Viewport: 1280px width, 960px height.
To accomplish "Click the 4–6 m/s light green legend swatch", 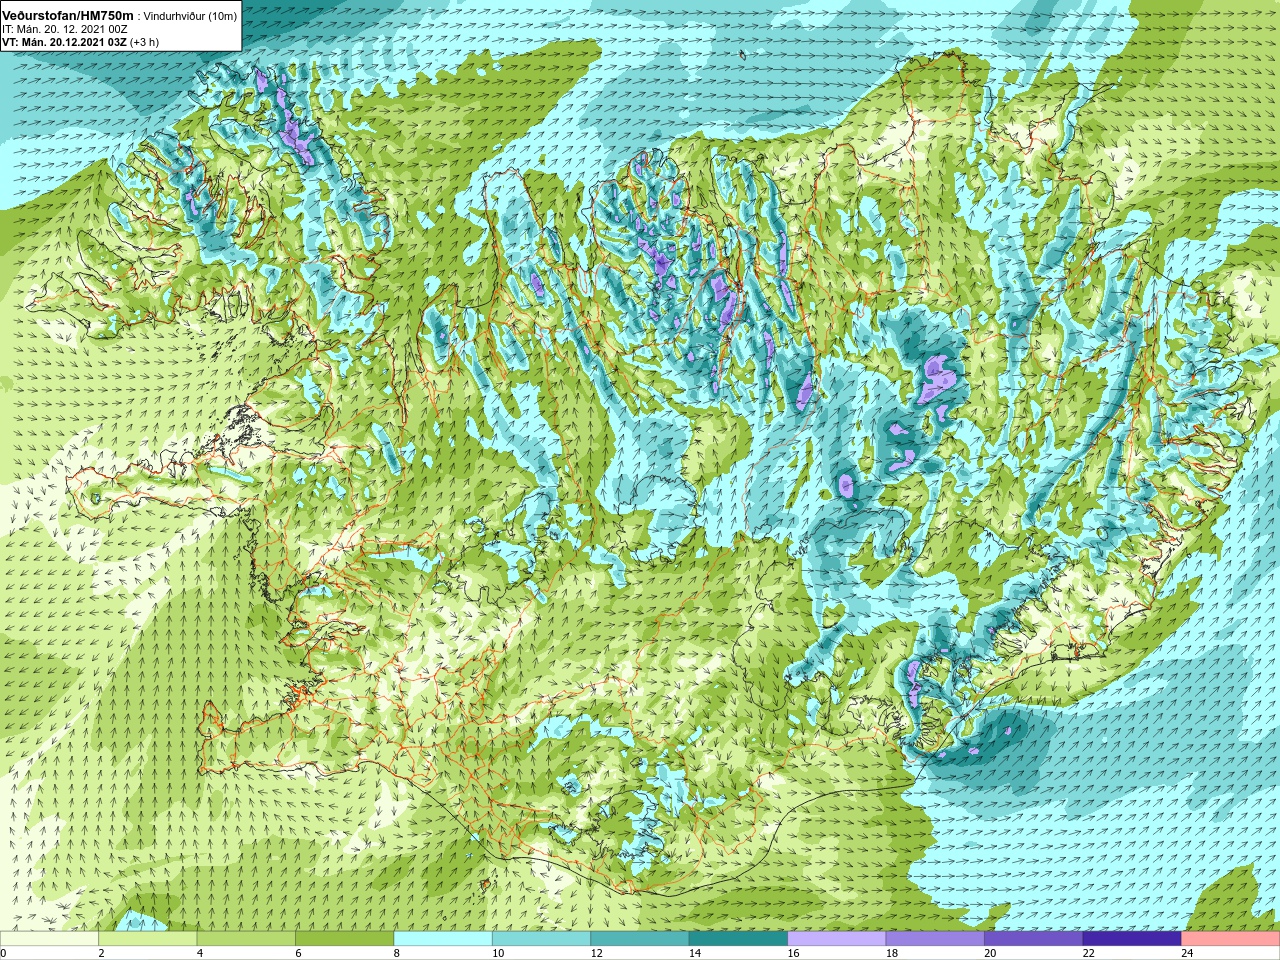I will [x=246, y=939].
